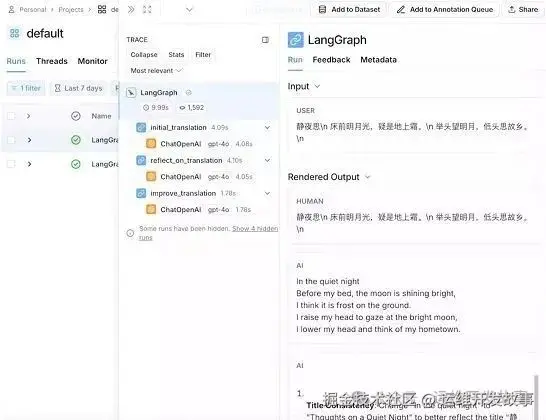Select the initial_translation chain icon

pyautogui.click(x=141, y=127)
